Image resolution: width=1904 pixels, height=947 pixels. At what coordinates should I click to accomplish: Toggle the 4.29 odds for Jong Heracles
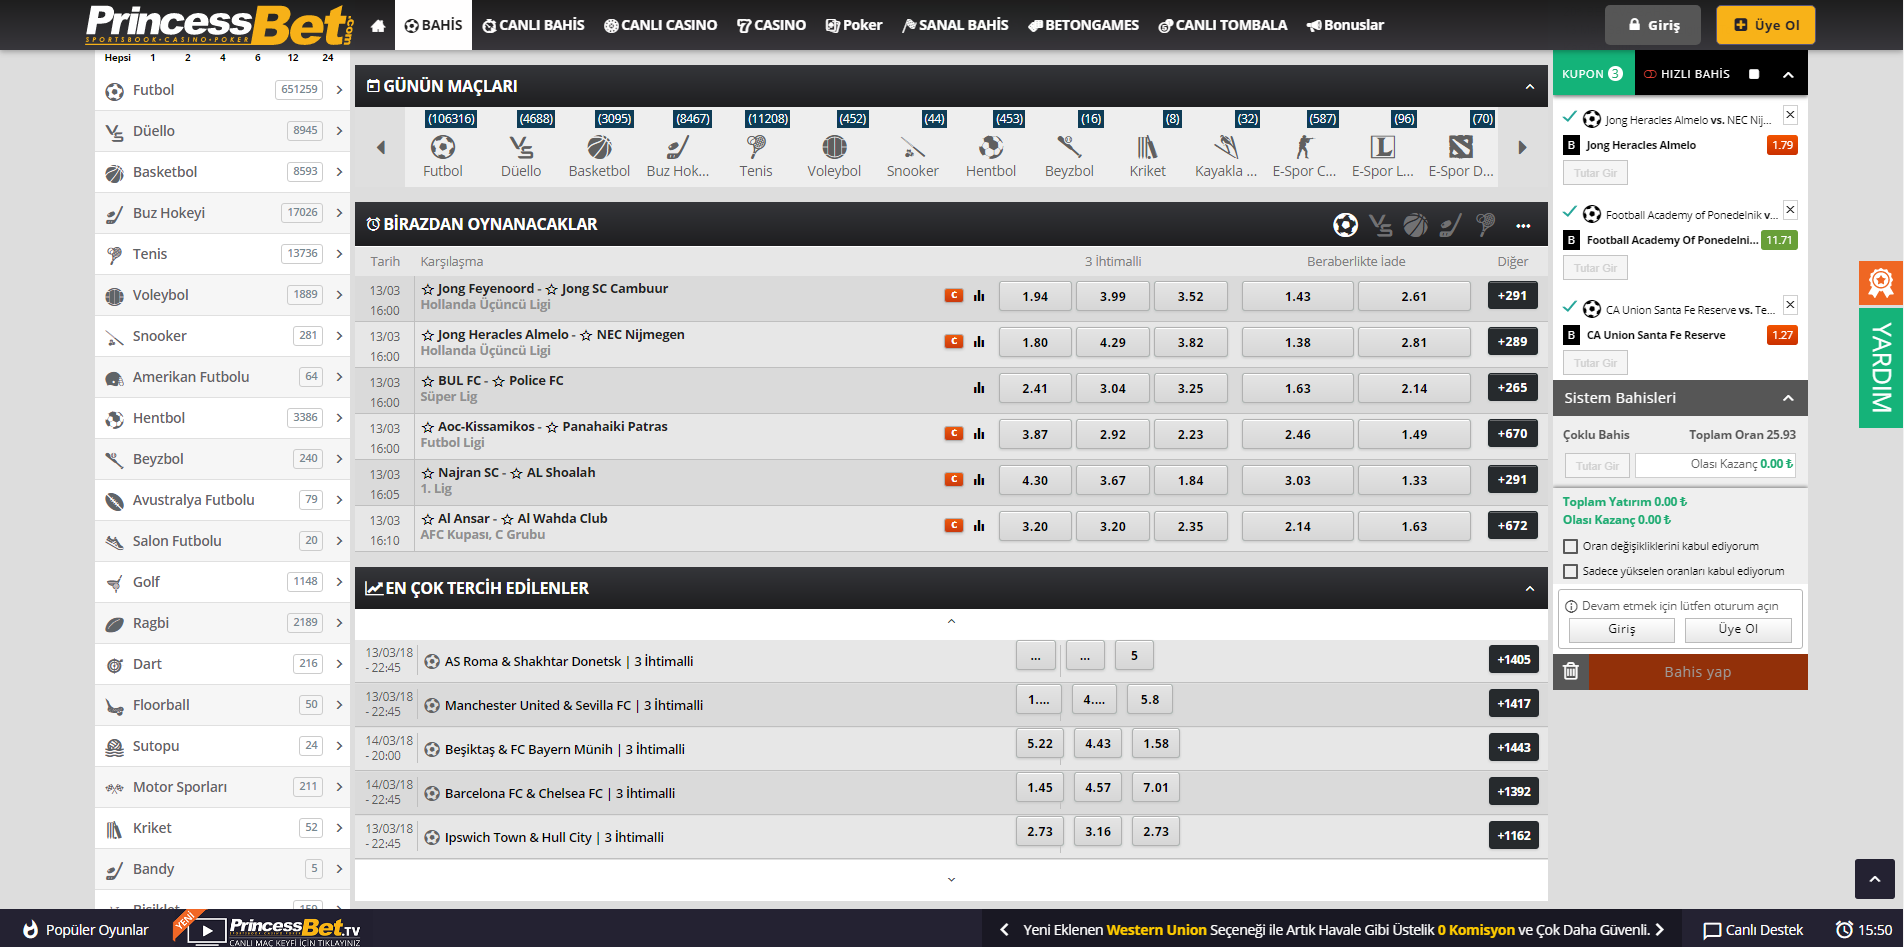pos(1113,342)
